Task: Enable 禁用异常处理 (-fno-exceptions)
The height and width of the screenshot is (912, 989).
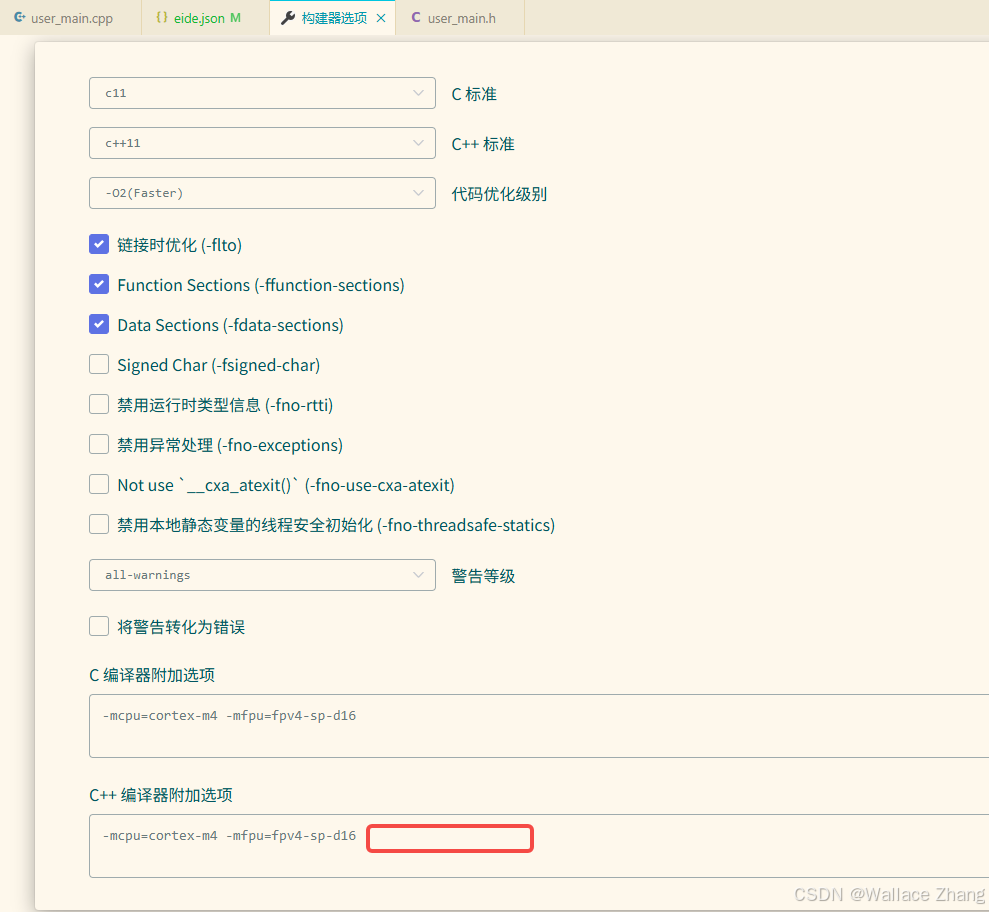Action: (x=99, y=445)
